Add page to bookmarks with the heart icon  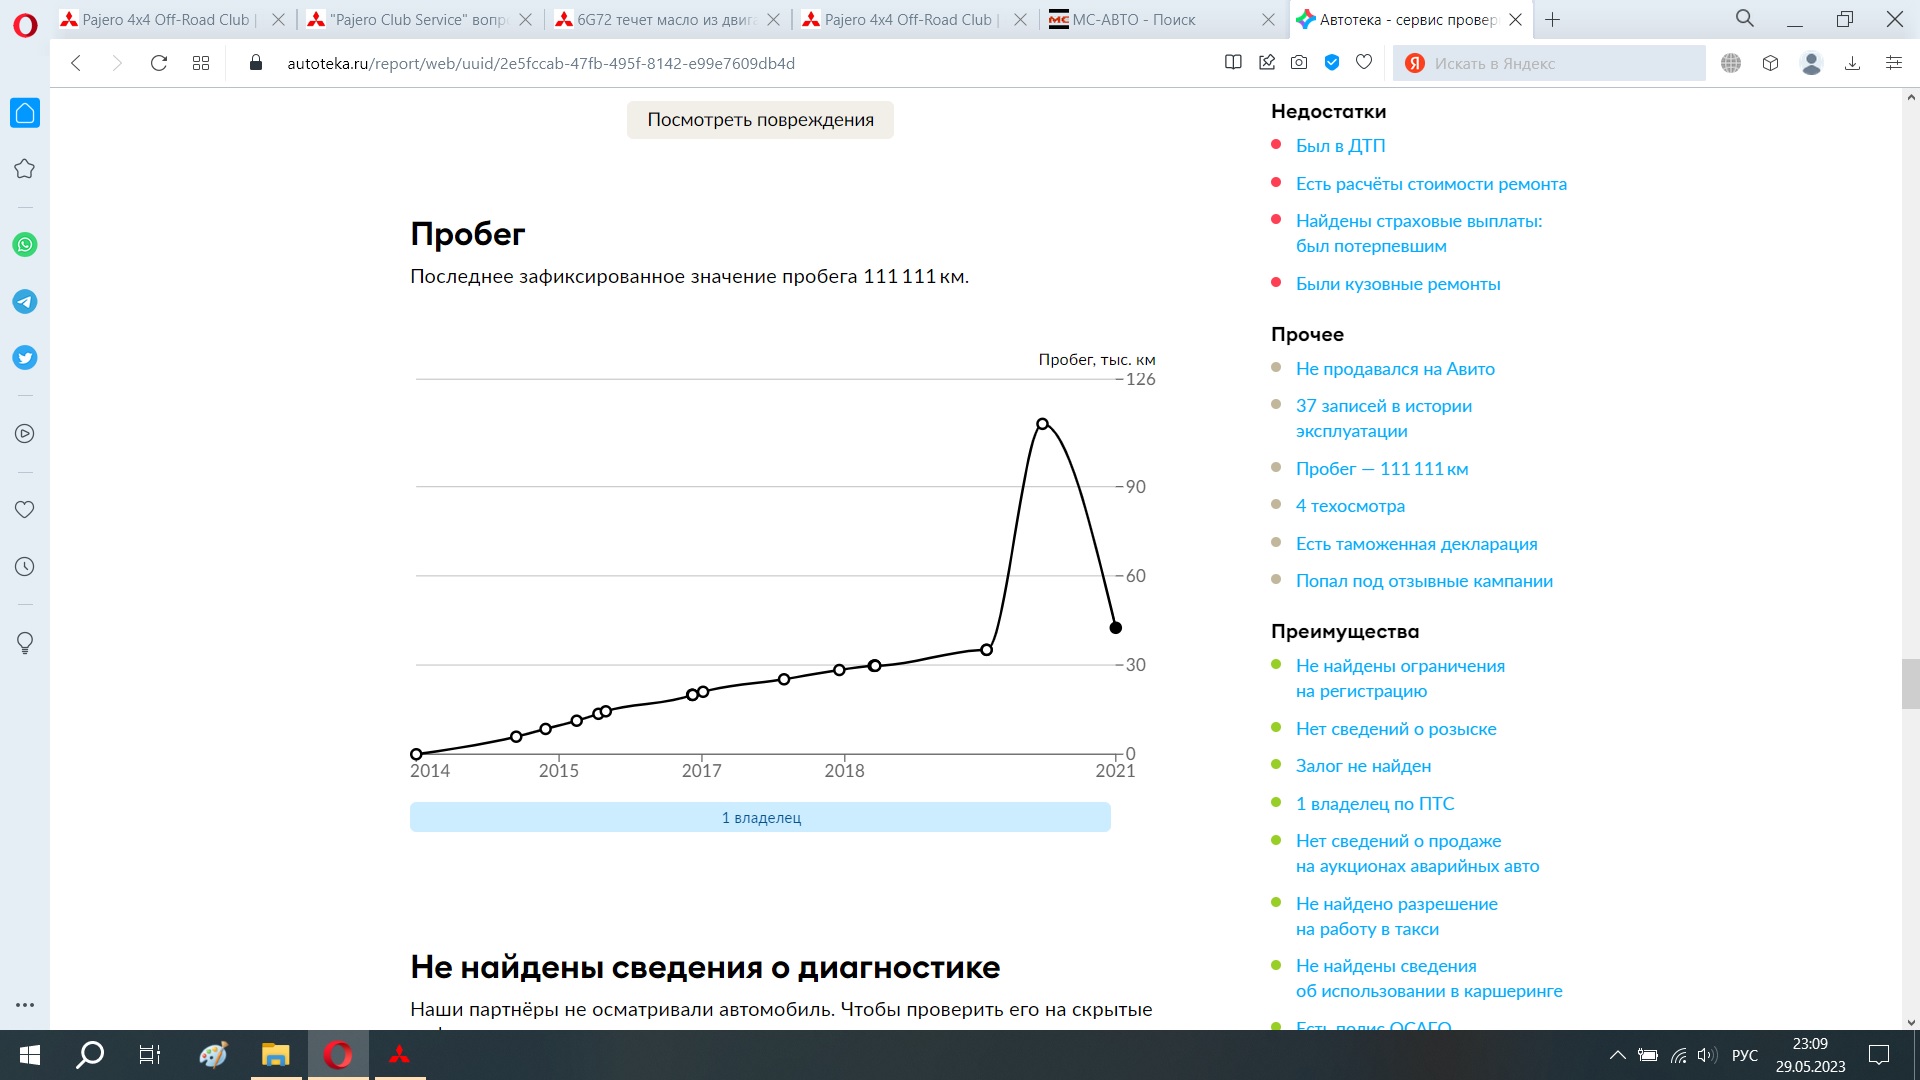1364,63
